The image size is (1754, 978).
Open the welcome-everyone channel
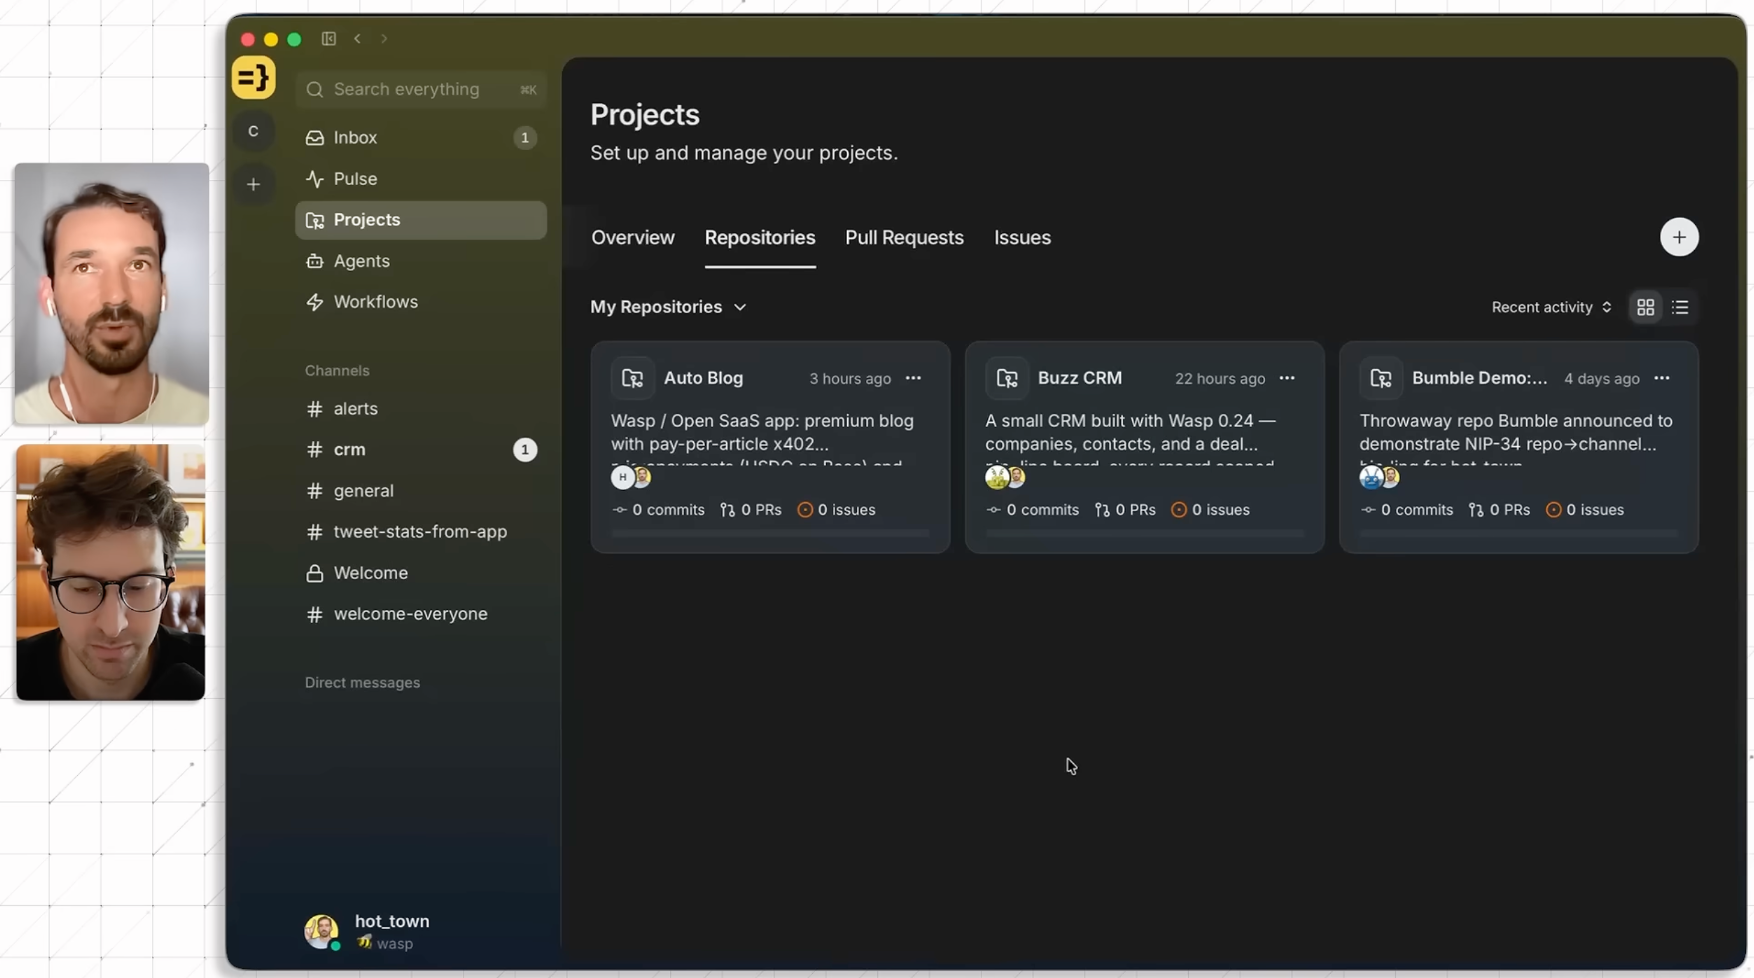tap(421, 614)
